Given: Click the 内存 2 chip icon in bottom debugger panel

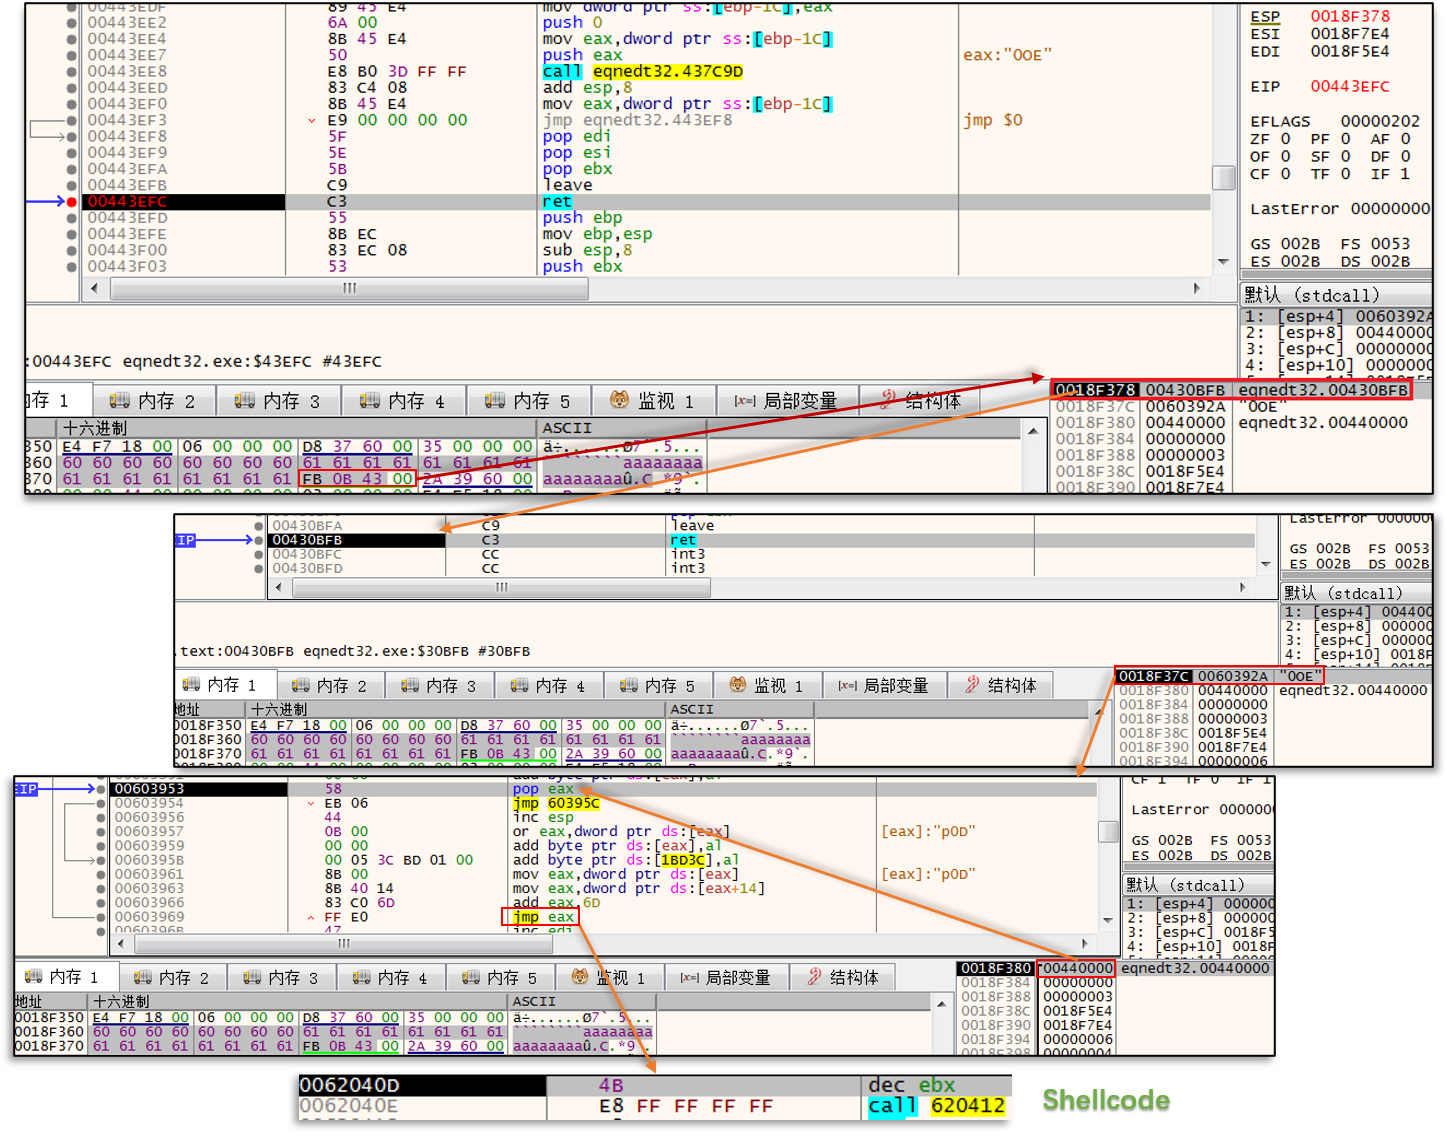Looking at the screenshot, I should point(143,976).
